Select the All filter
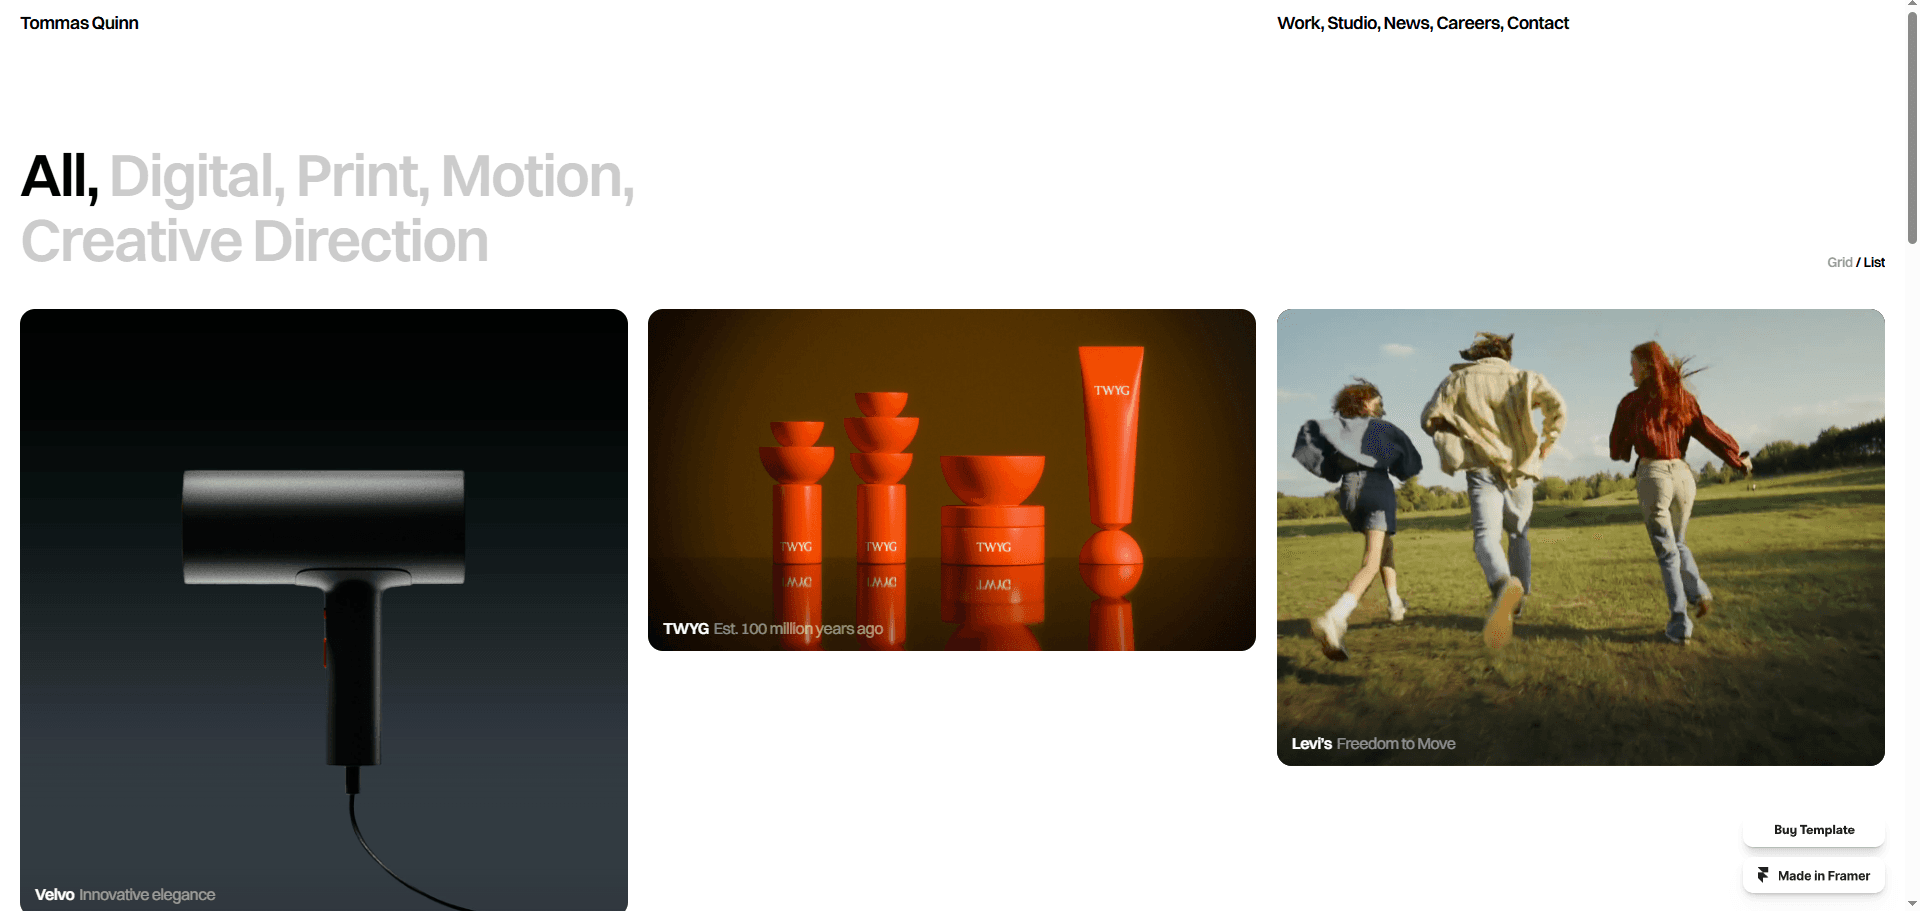The width and height of the screenshot is (1920, 911). (x=59, y=177)
